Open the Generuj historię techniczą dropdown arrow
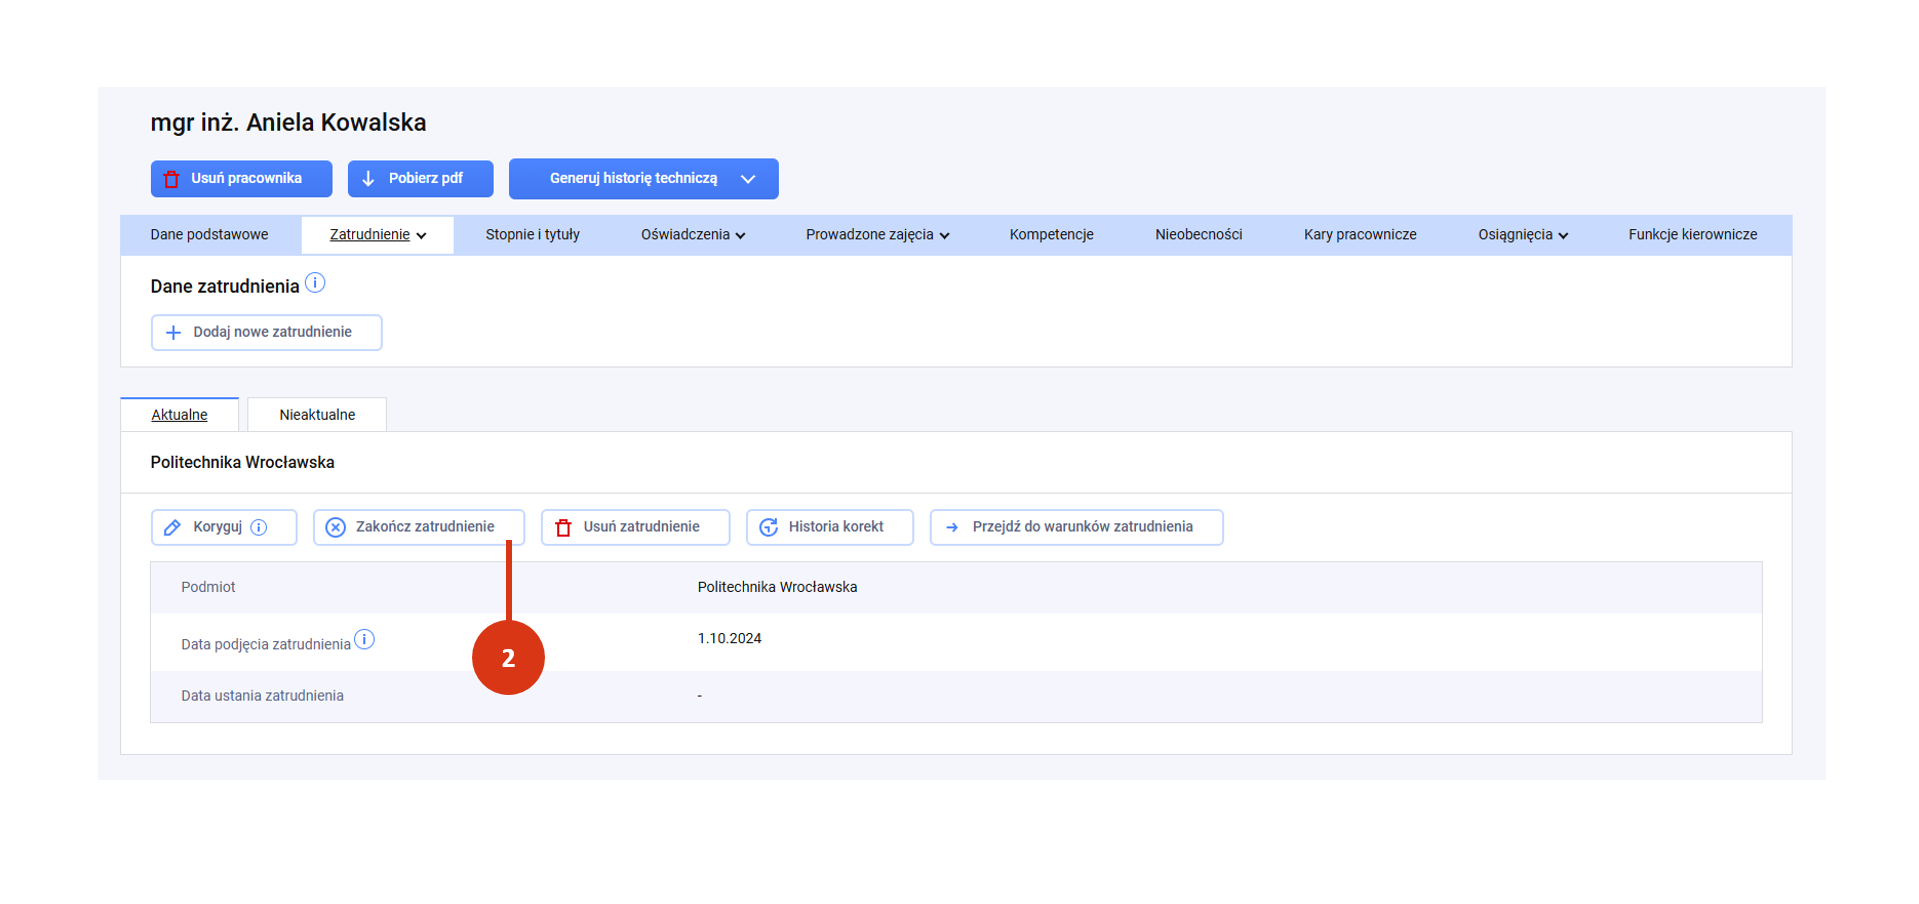 [748, 179]
